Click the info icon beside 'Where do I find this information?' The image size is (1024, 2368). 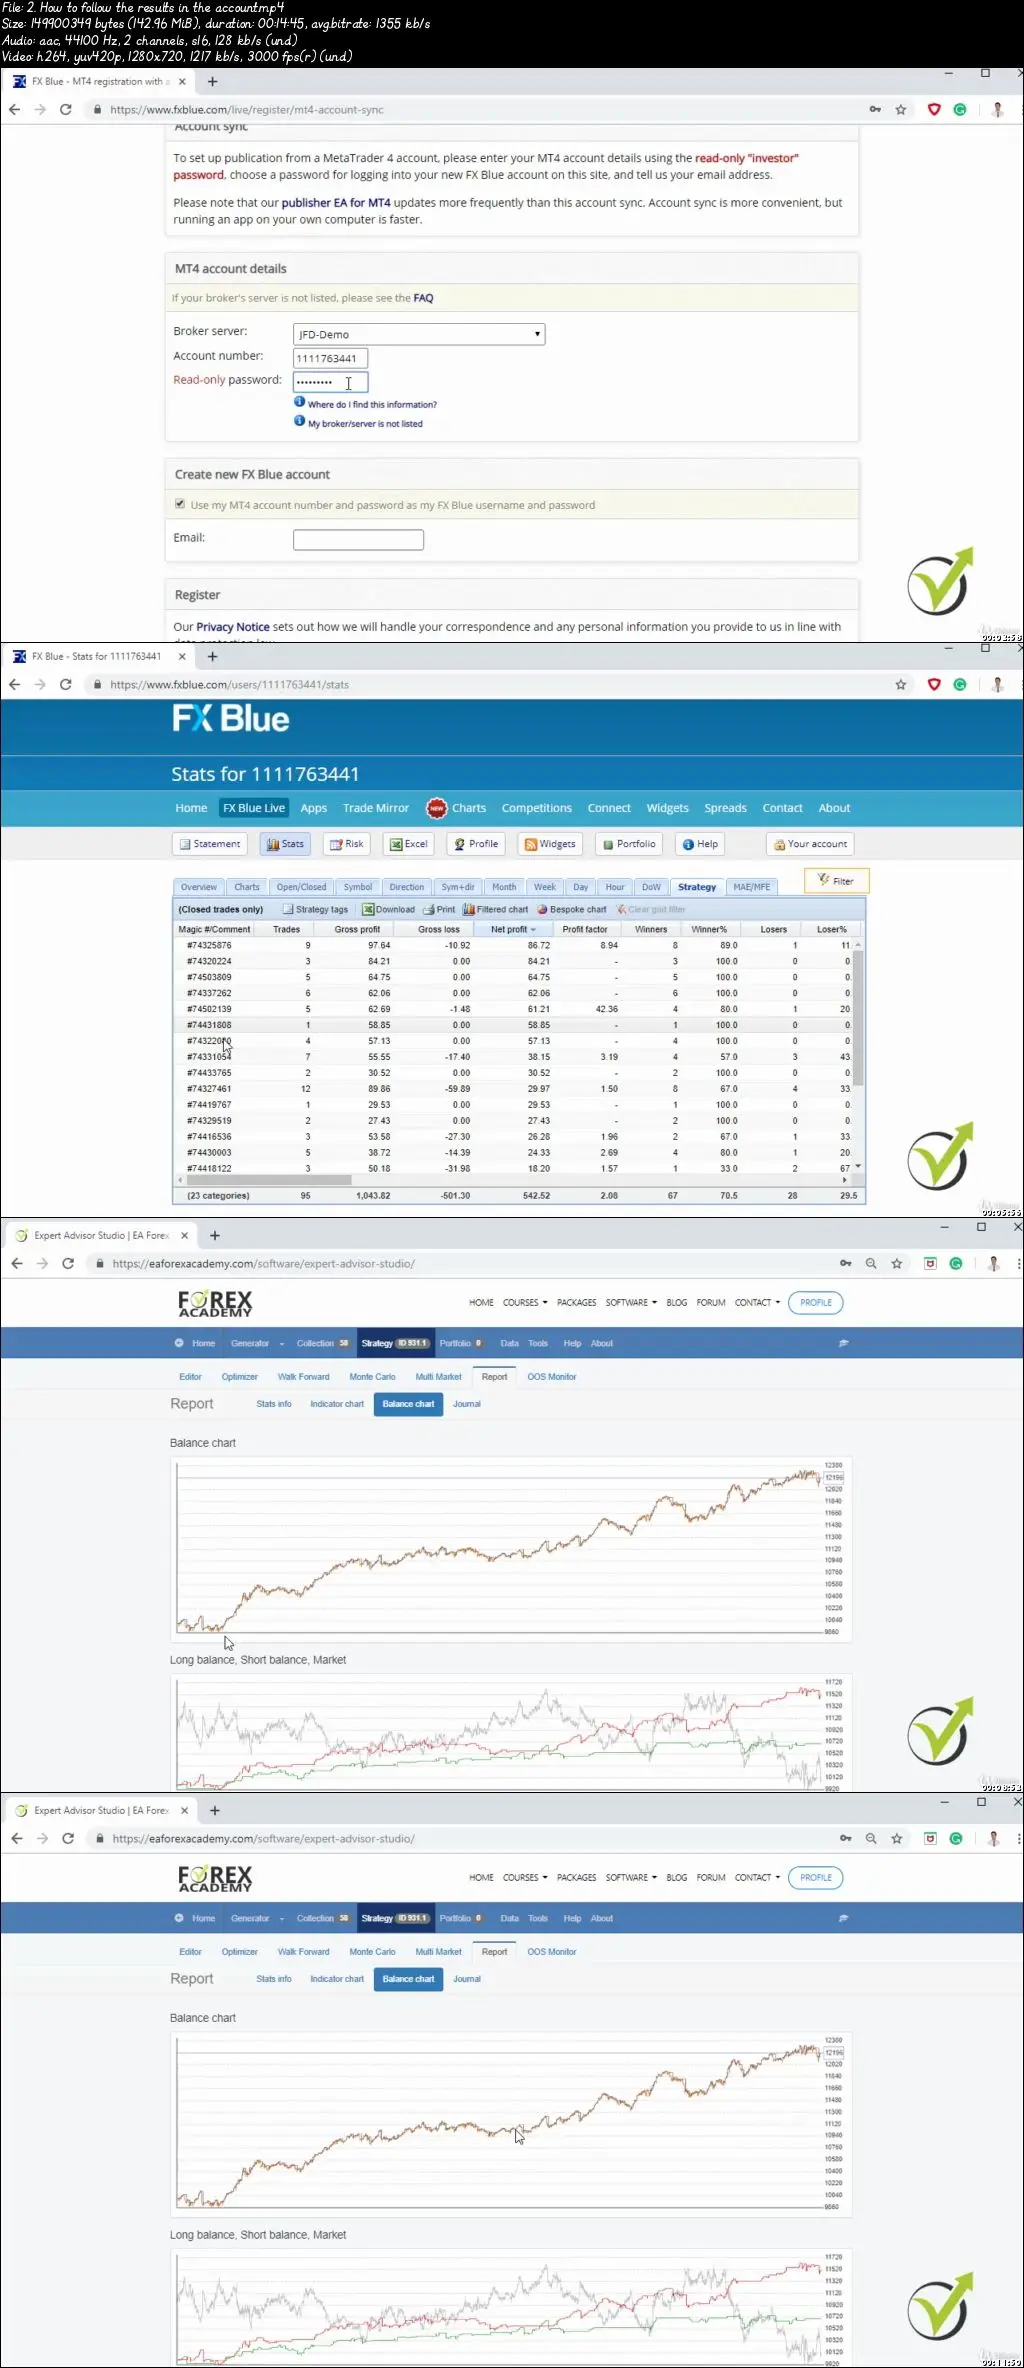299,402
